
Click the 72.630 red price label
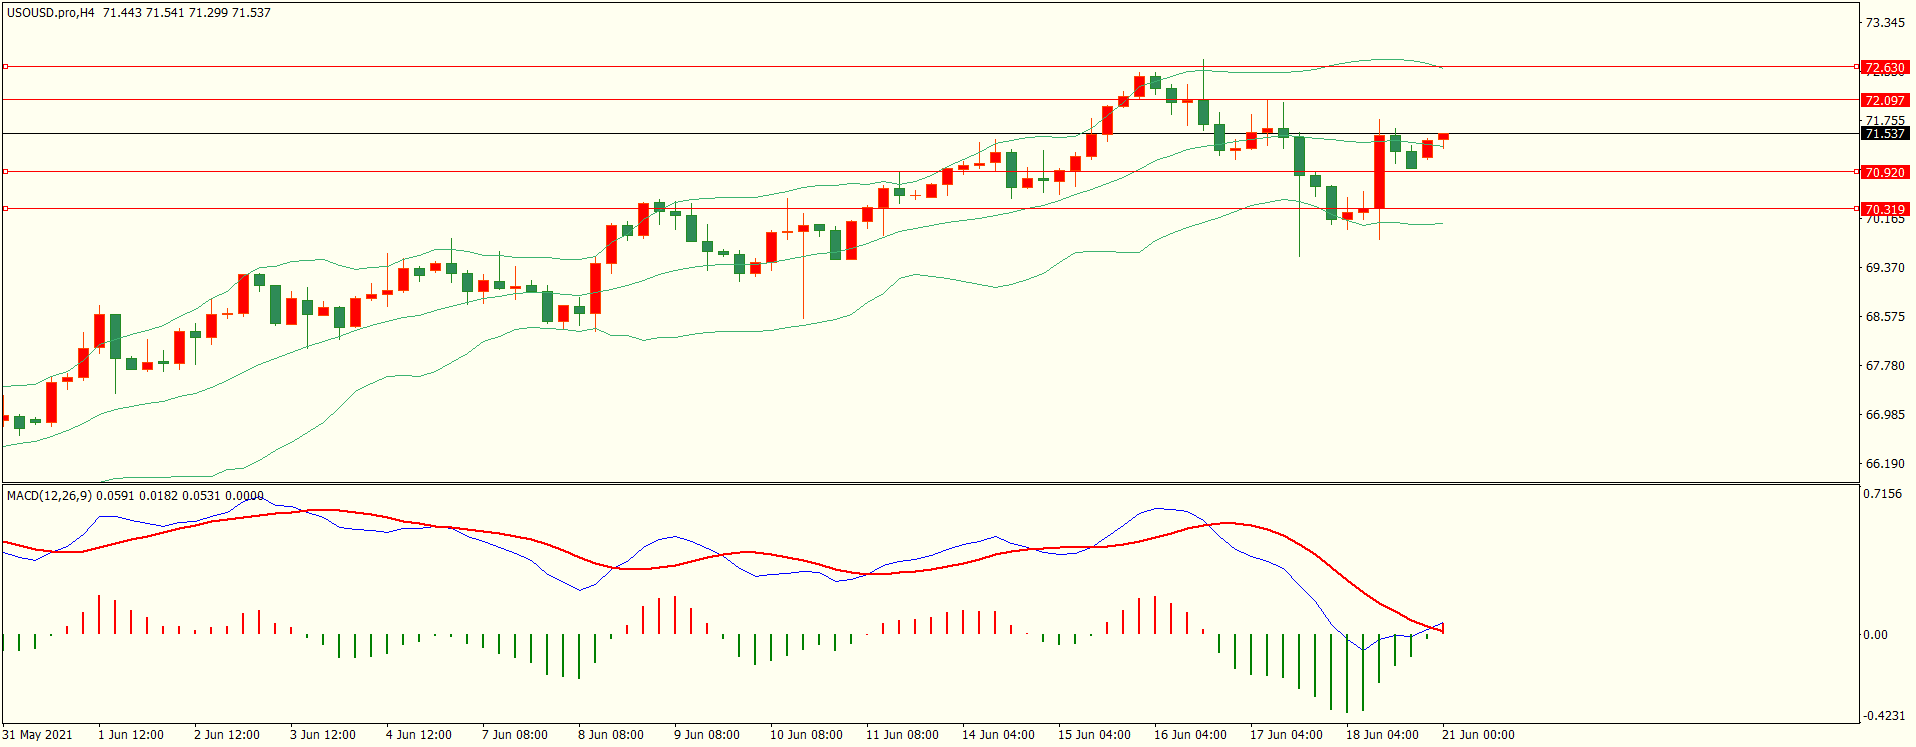pos(1884,68)
